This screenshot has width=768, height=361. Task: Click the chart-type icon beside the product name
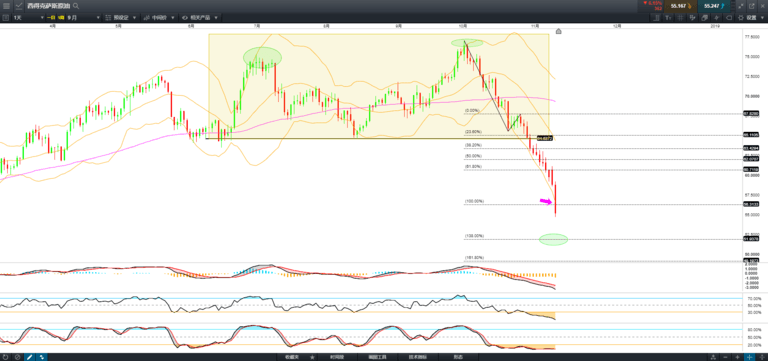click(18, 6)
